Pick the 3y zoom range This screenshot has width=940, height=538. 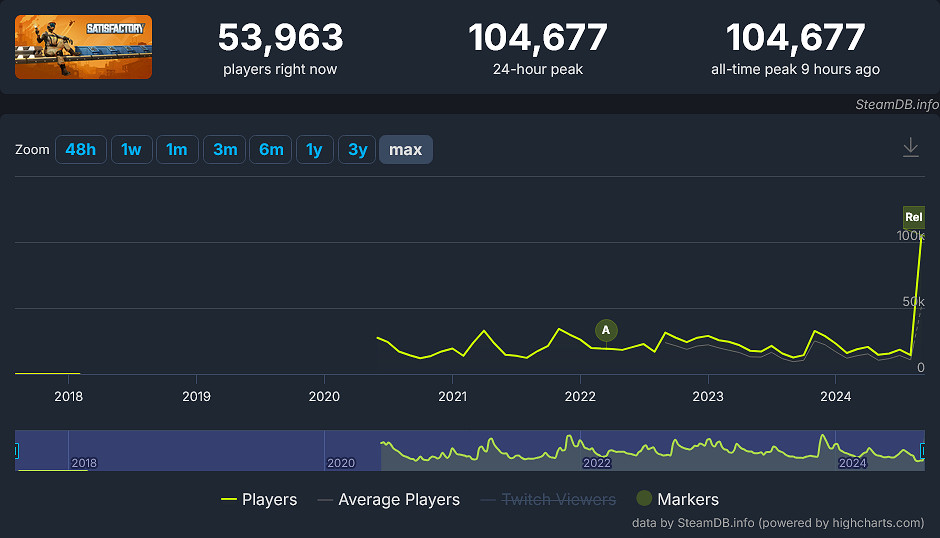tap(357, 150)
